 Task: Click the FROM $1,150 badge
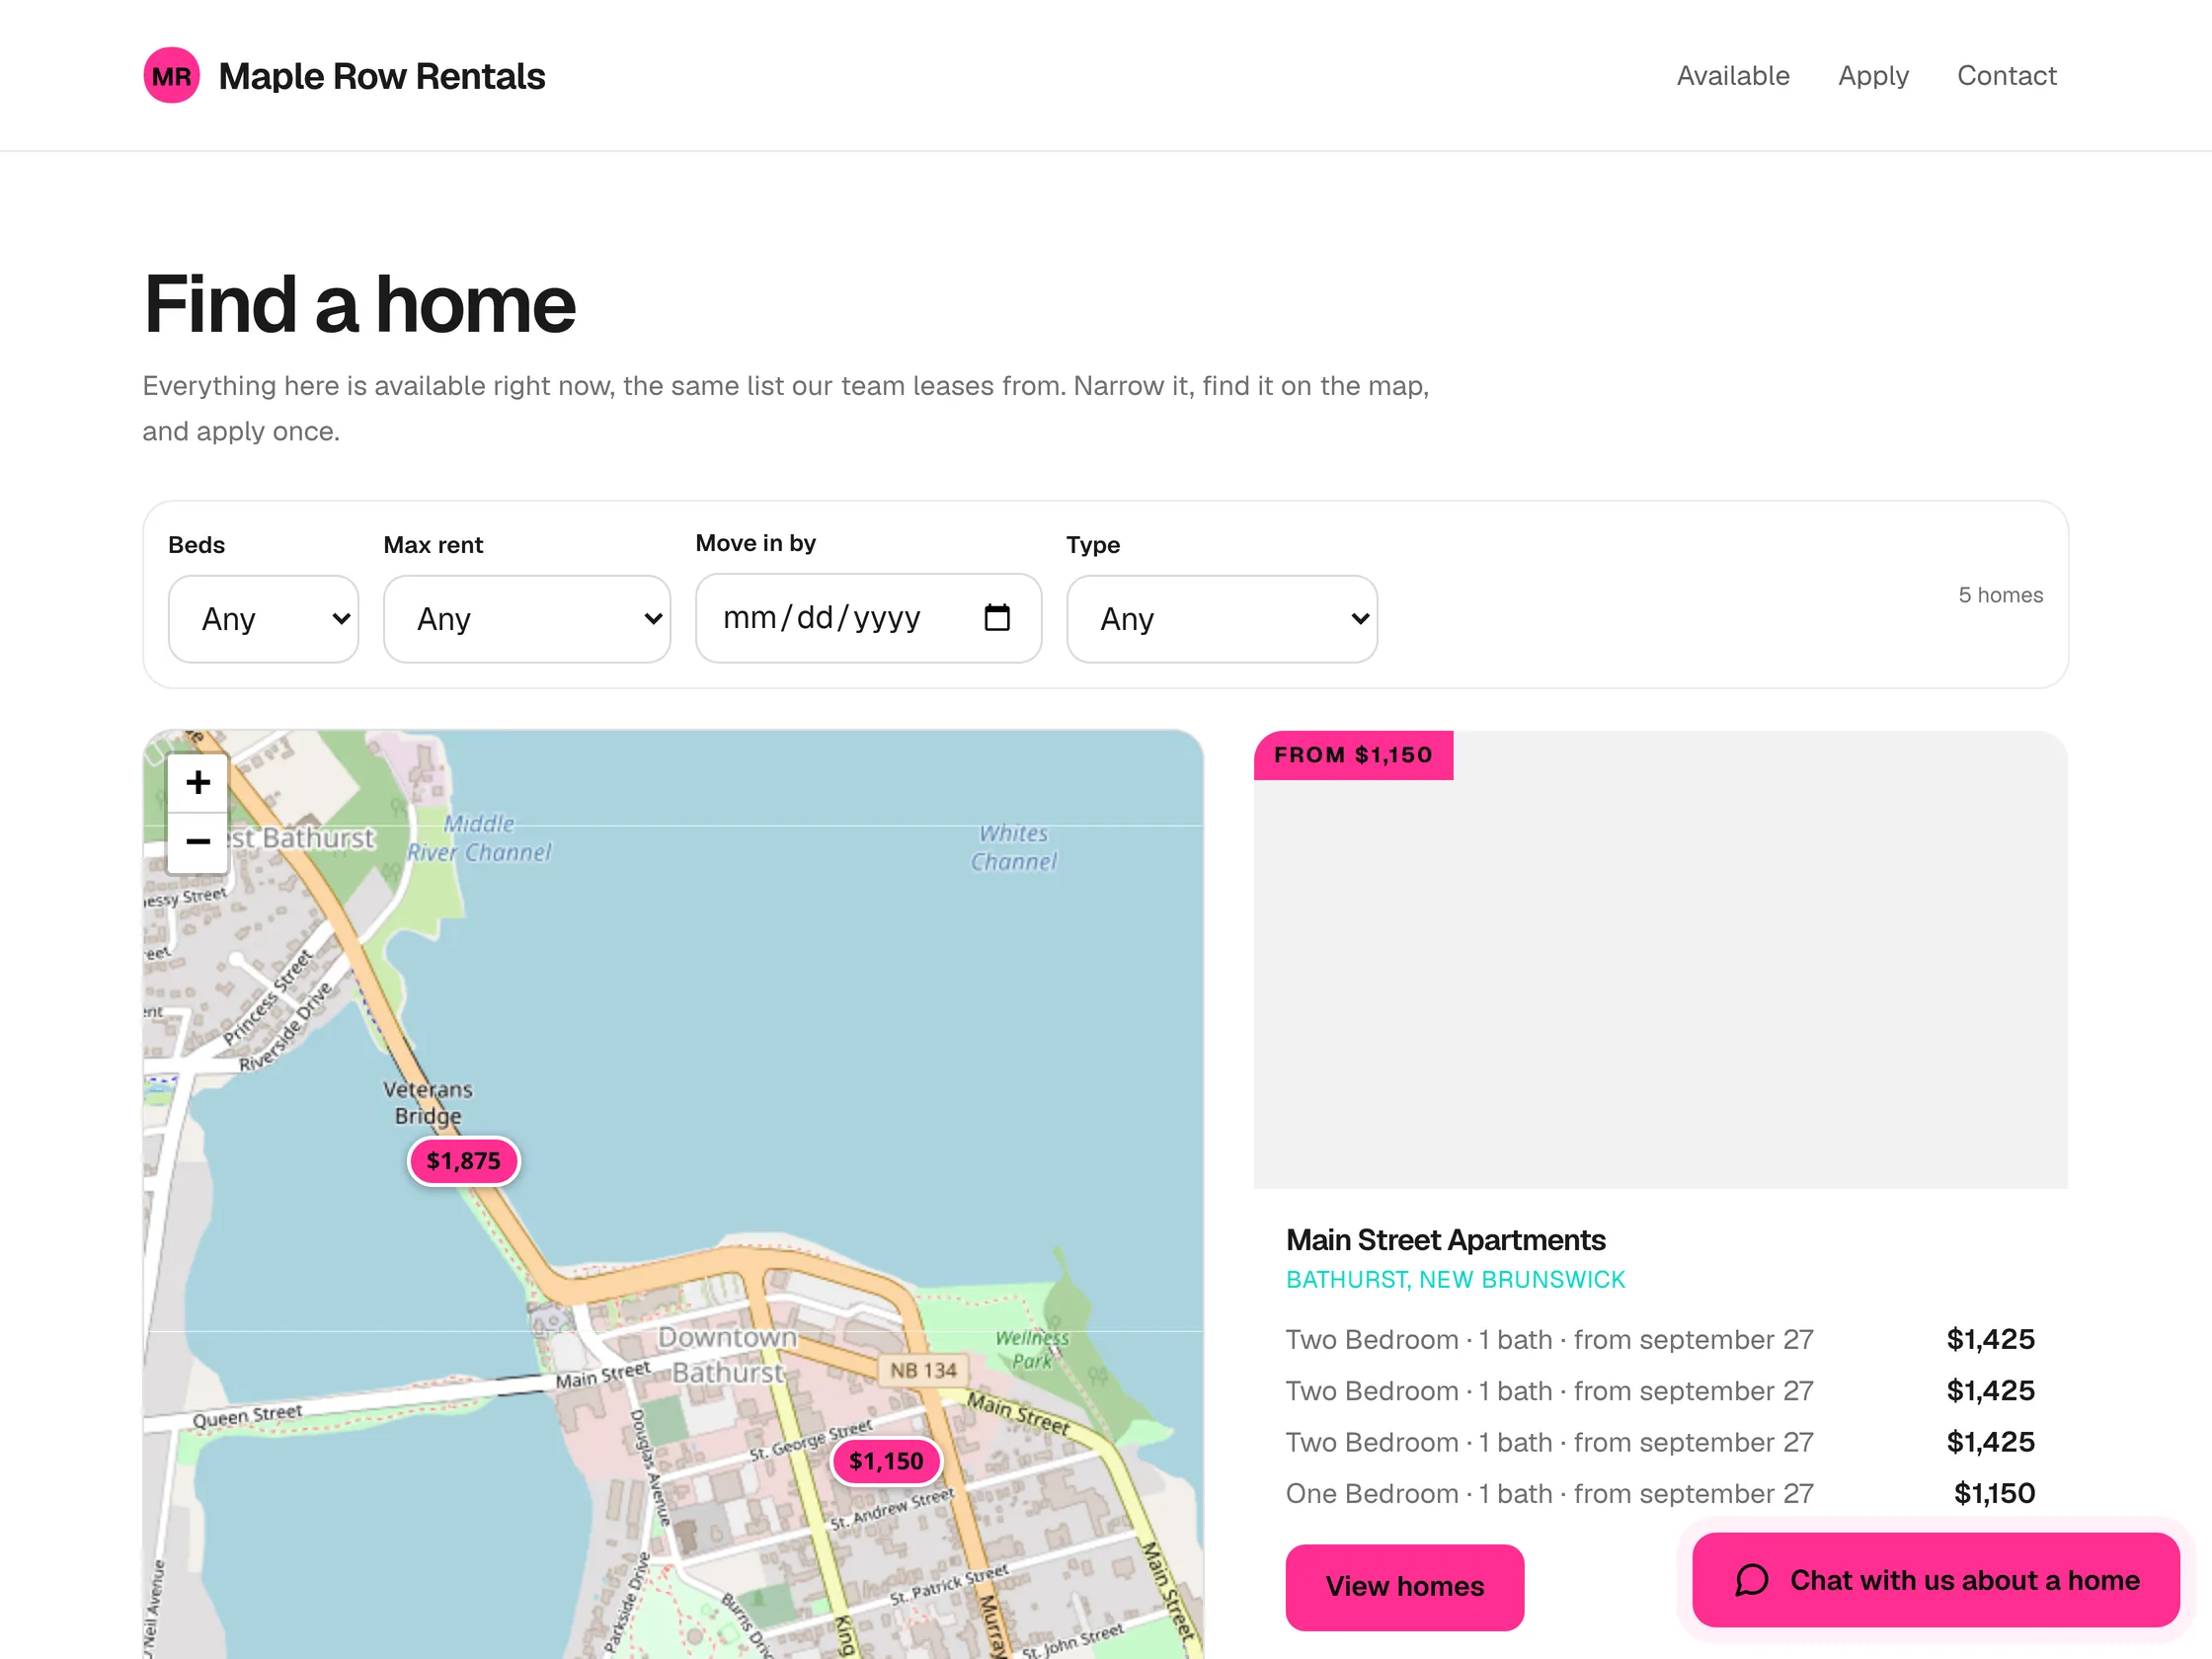1353,755
